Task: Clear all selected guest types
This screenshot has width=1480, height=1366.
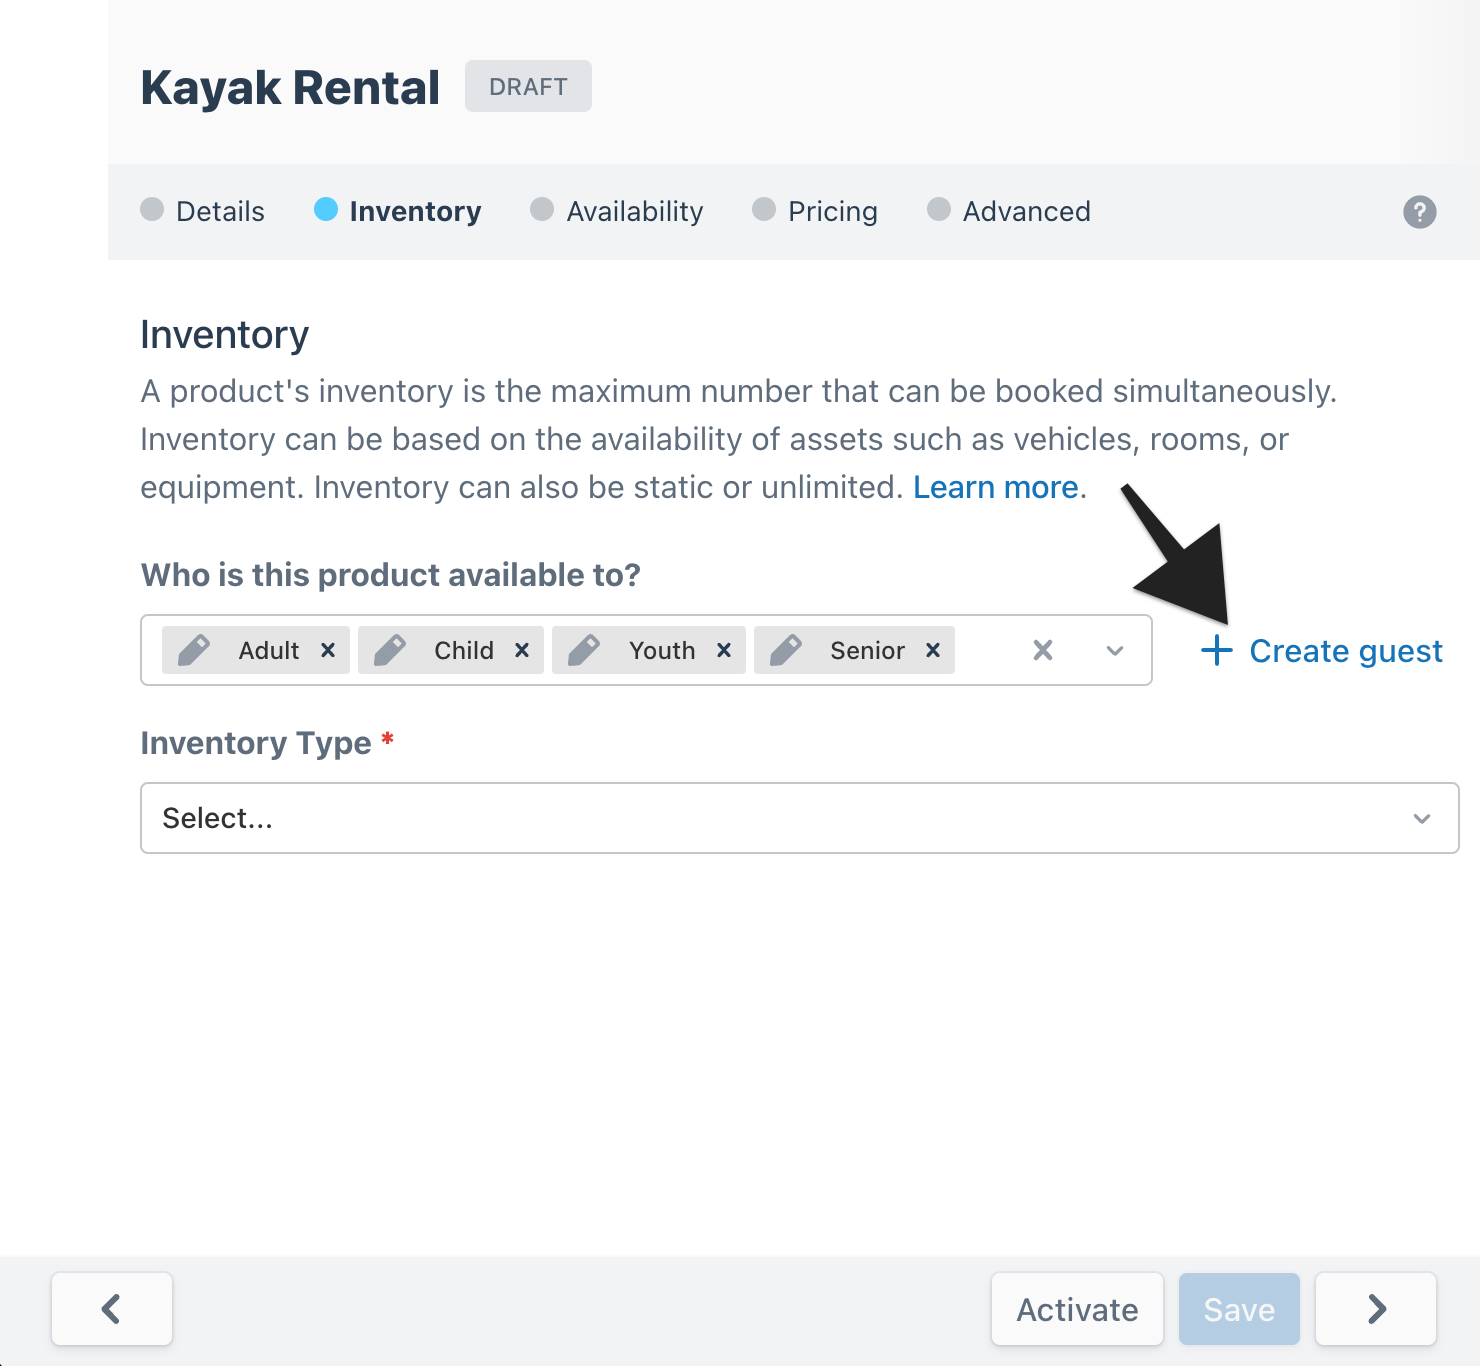Action: pos(1043,650)
